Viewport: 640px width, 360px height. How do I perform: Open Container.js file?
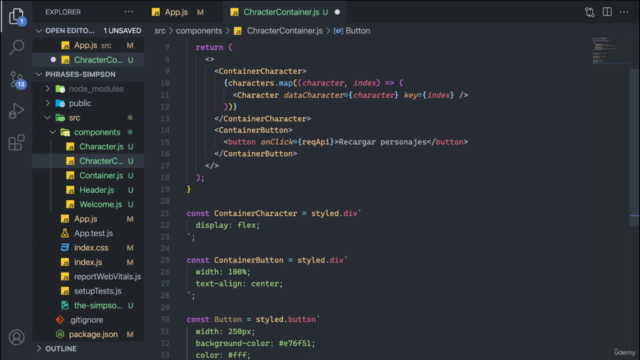(x=88, y=176)
